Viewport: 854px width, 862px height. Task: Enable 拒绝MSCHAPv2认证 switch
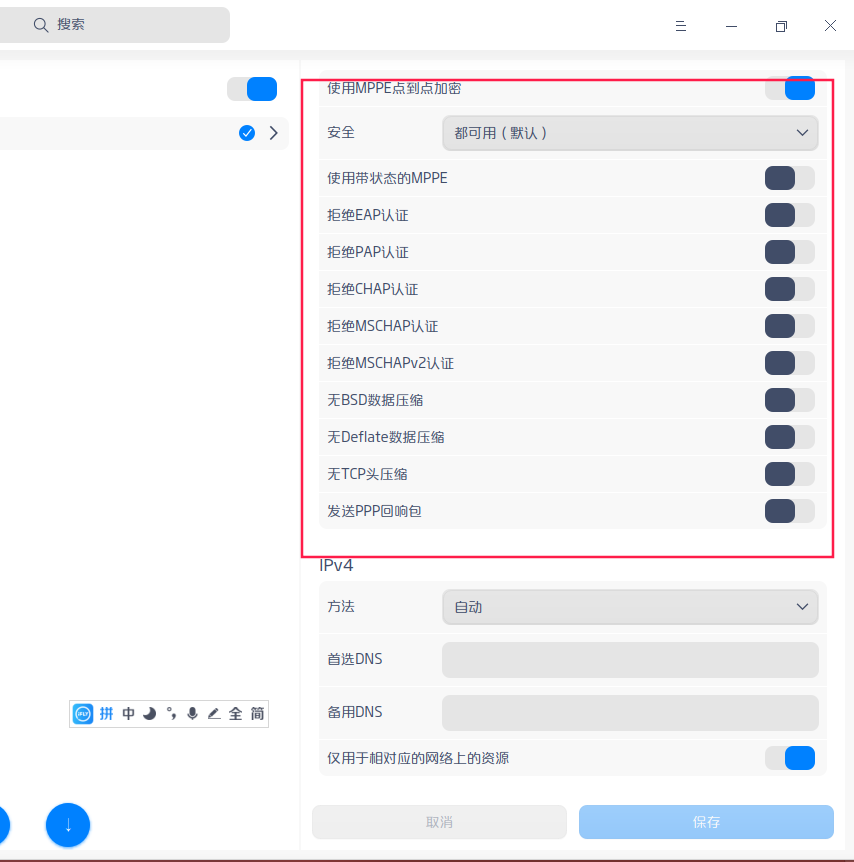point(790,363)
